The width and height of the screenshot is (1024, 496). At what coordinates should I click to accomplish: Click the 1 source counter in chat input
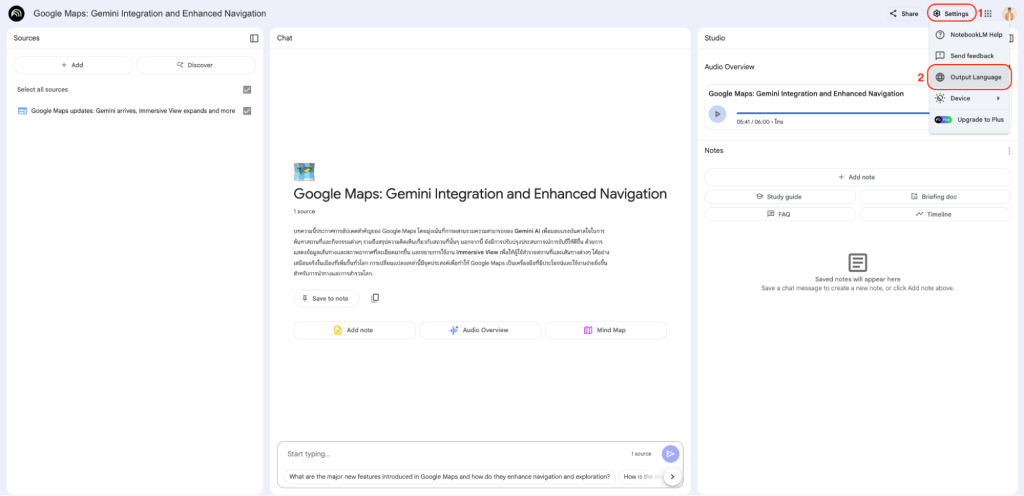(x=641, y=454)
